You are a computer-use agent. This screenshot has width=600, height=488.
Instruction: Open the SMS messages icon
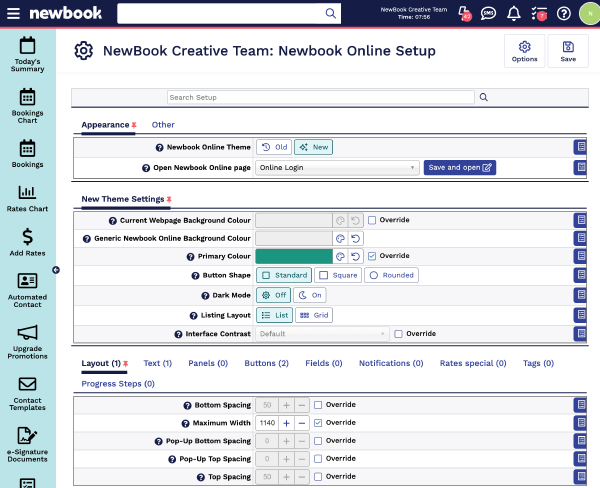[x=488, y=13]
